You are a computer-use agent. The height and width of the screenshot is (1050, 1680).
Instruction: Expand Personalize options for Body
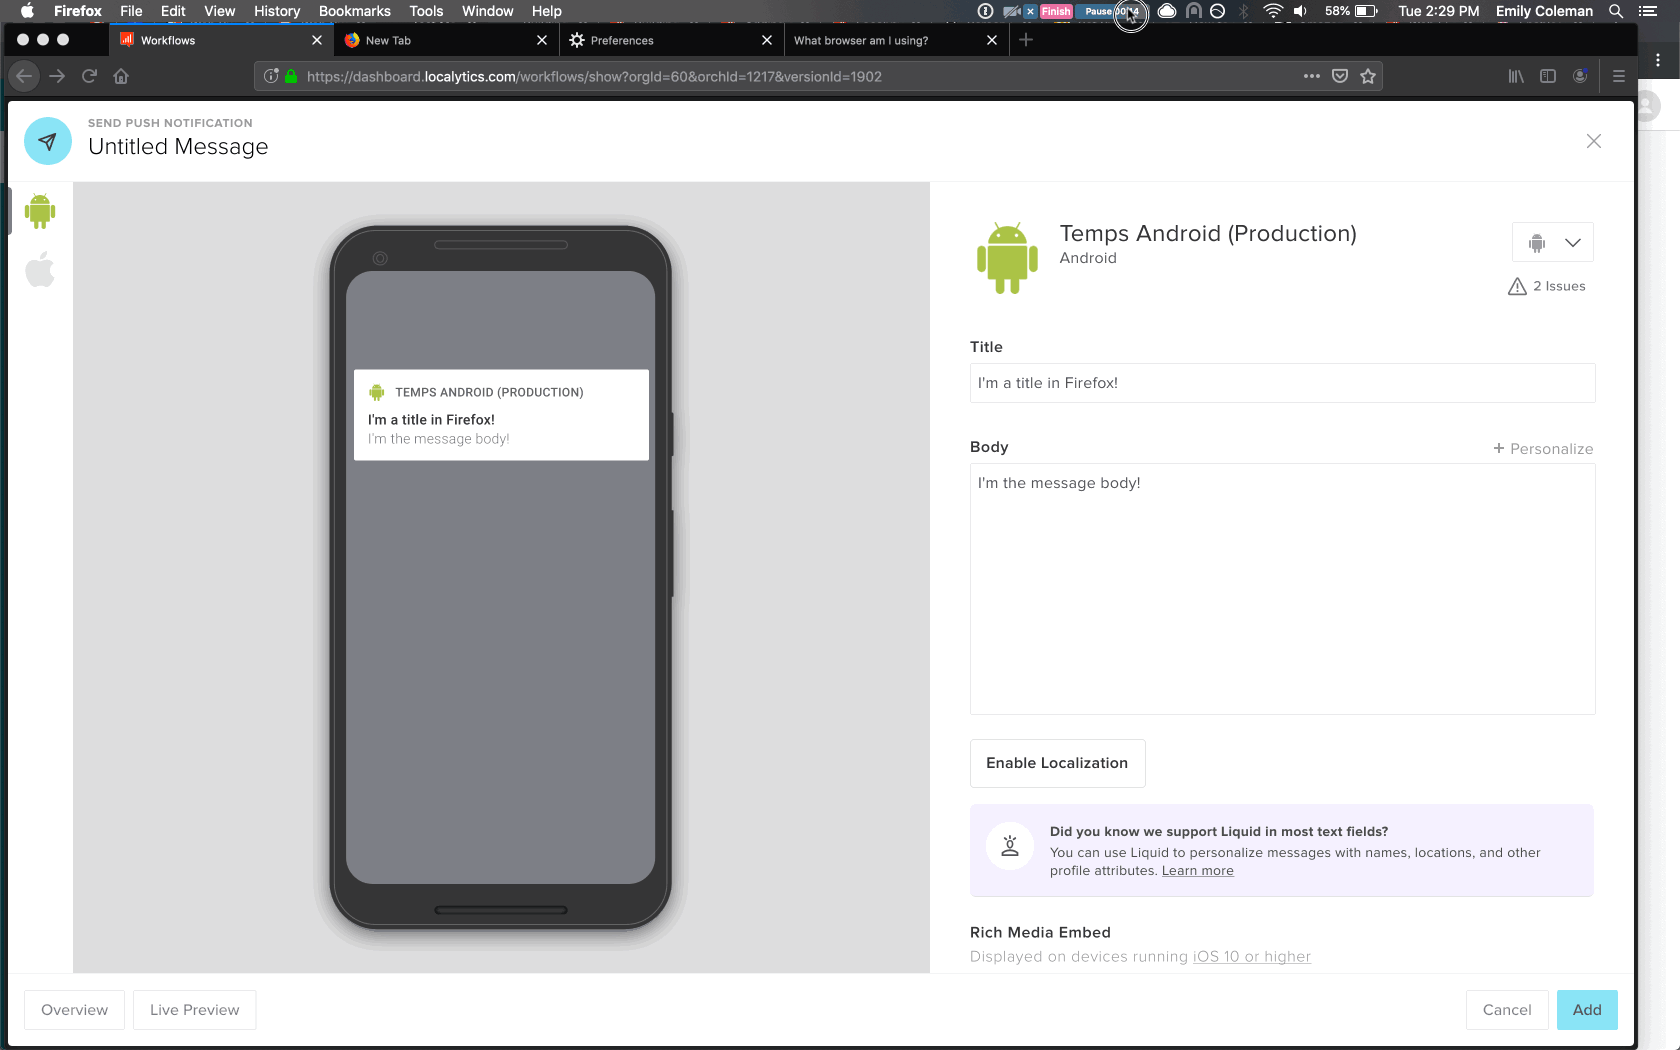pos(1543,449)
